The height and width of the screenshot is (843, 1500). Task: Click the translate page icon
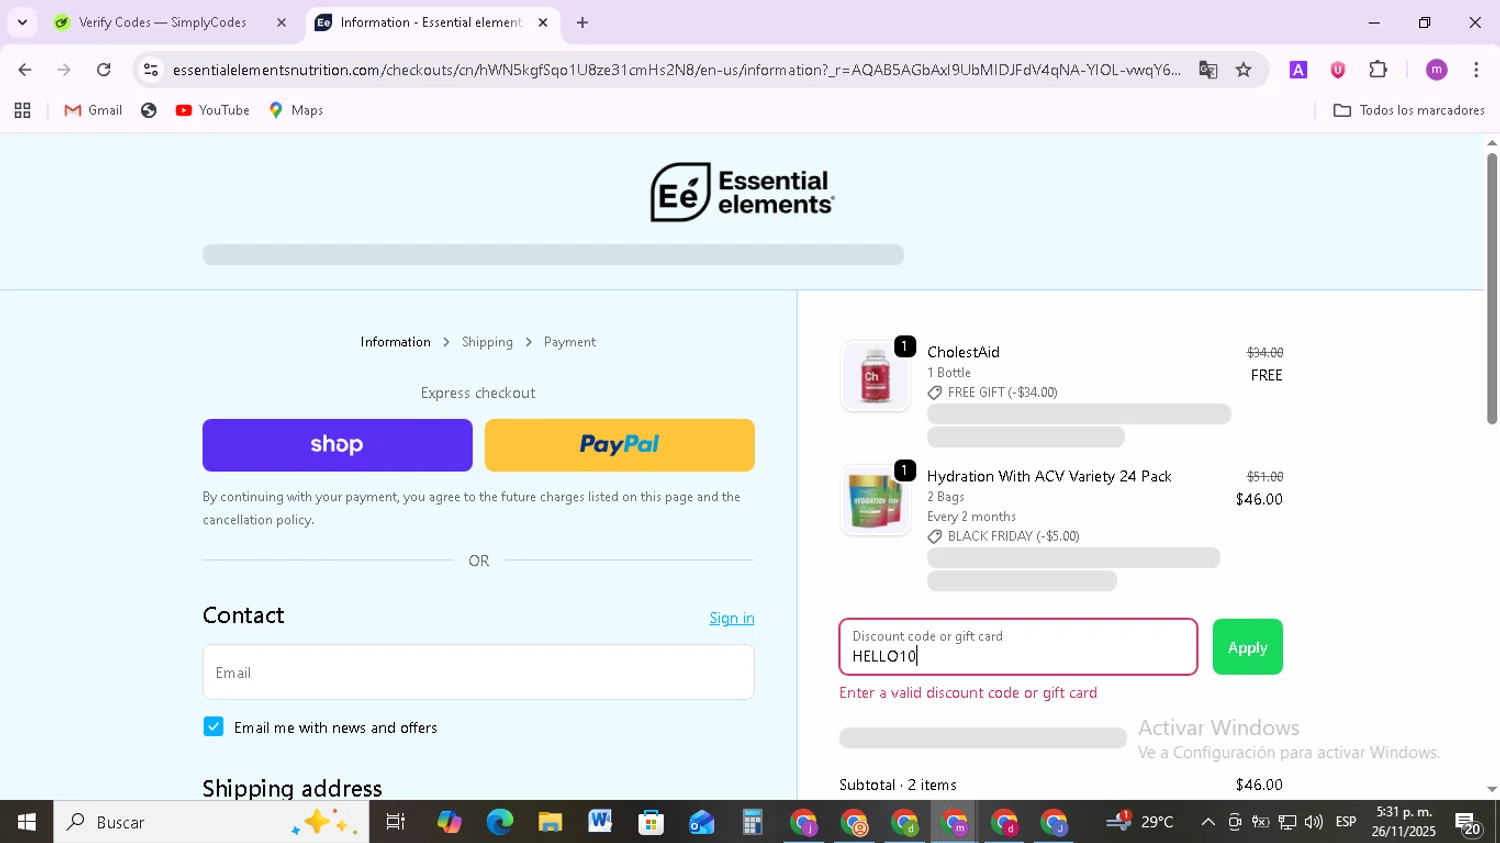(x=1208, y=70)
